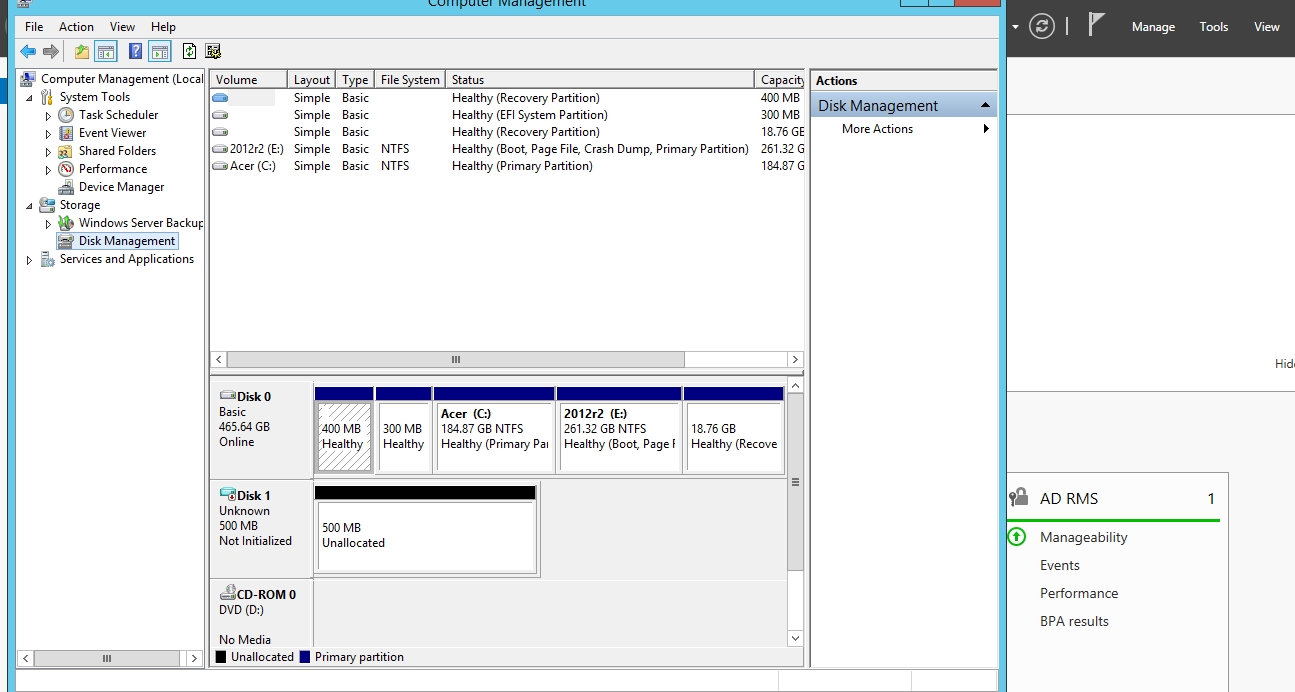
Task: Click the disk Settings toolbar icon
Action: 213,52
